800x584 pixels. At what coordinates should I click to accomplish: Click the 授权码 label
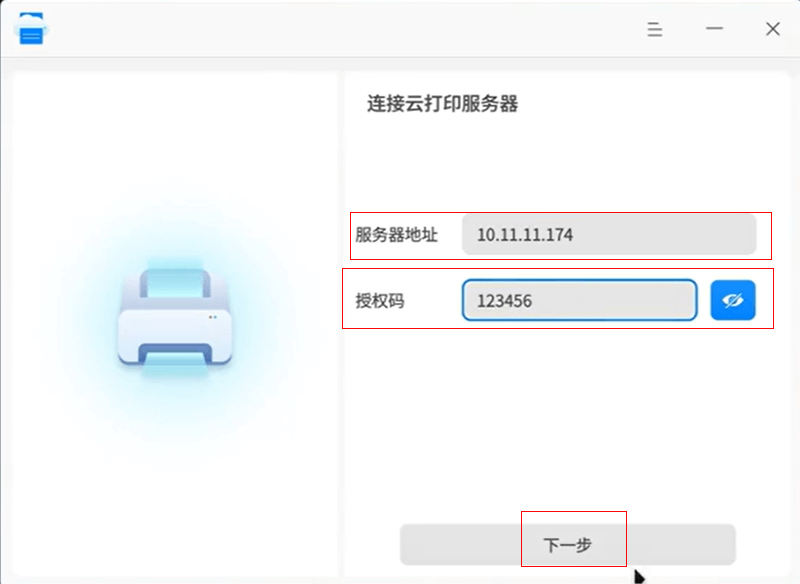tap(380, 301)
